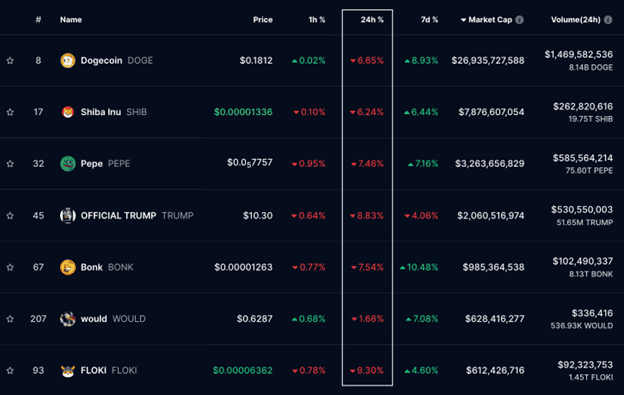Click the Dogecoin coin logo icon
The image size is (624, 395).
pos(68,60)
